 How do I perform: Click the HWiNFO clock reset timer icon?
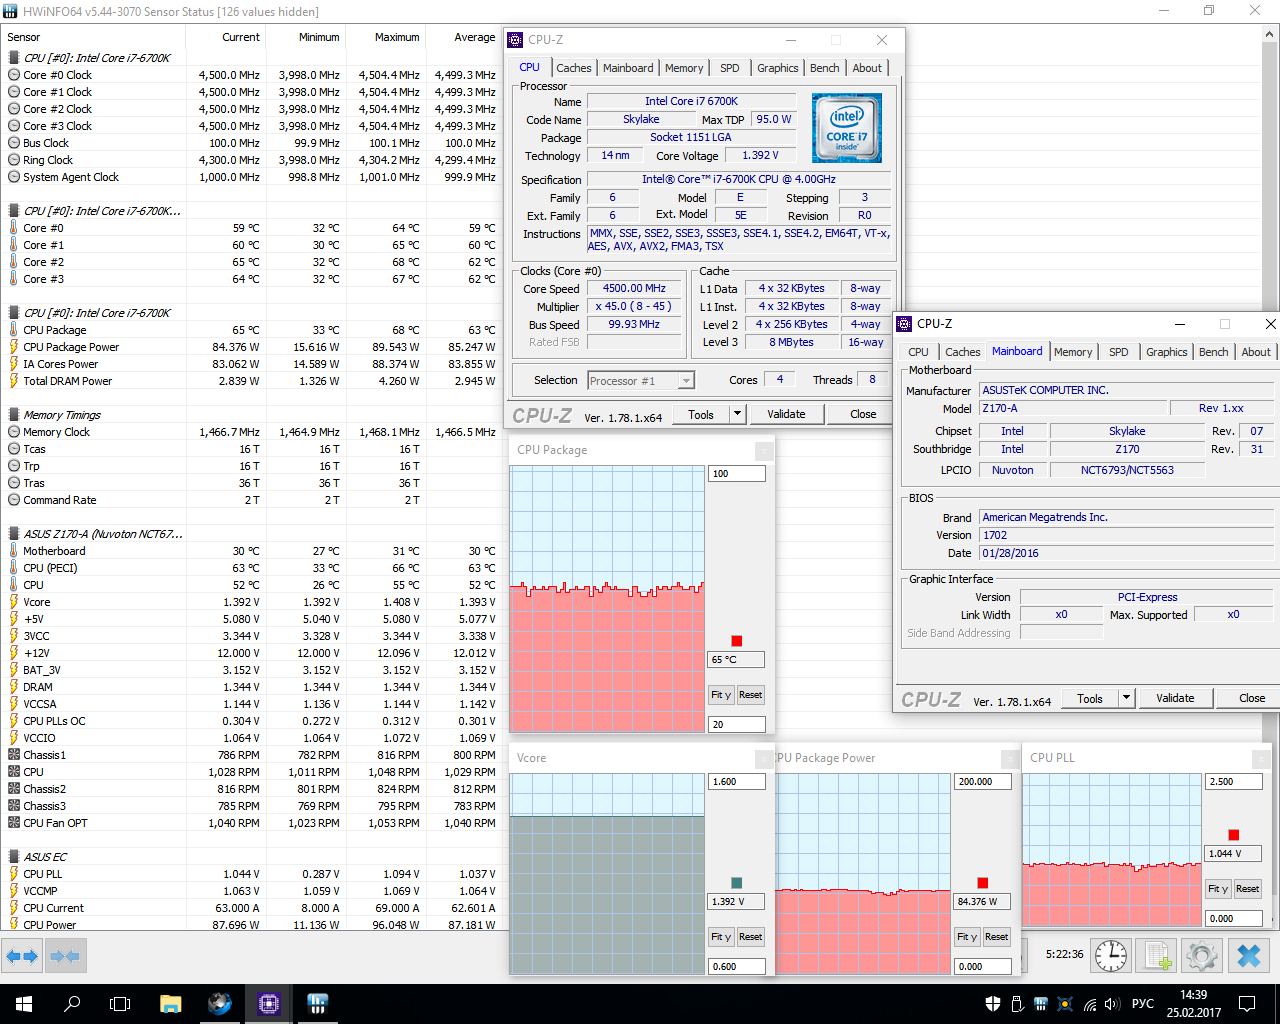click(x=1111, y=956)
